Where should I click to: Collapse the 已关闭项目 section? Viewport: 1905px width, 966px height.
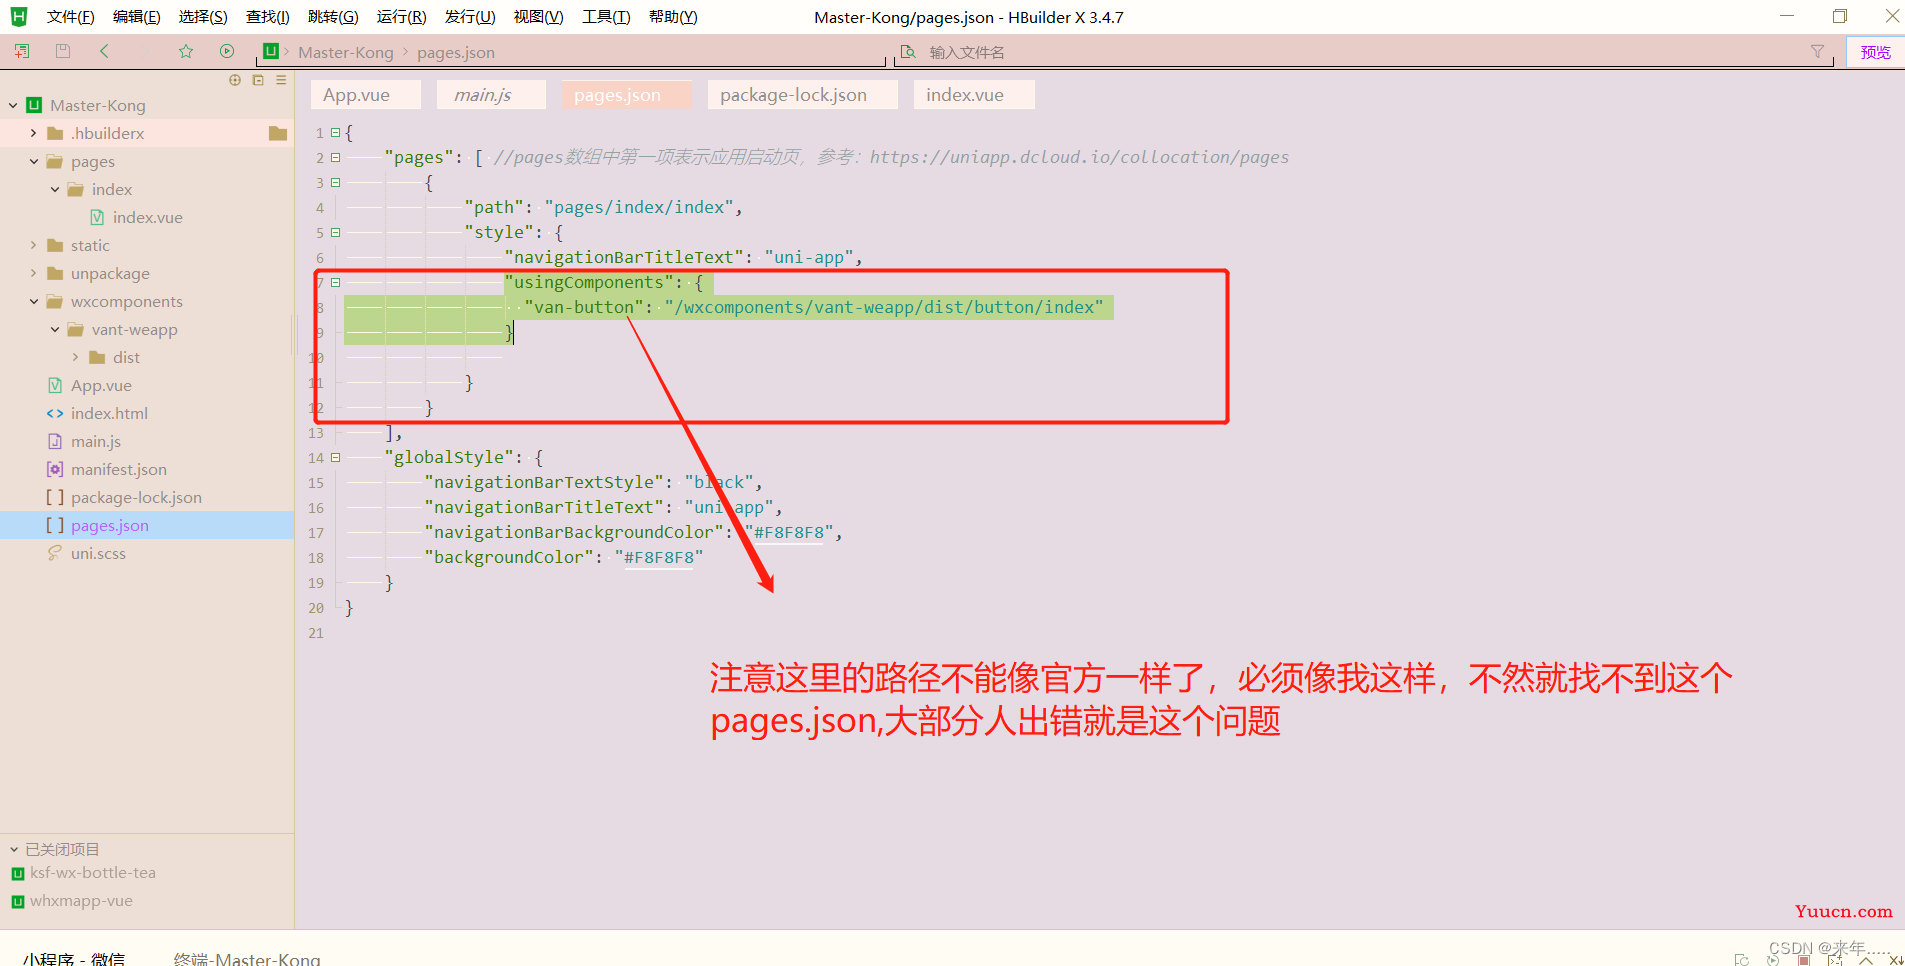[x=14, y=849]
